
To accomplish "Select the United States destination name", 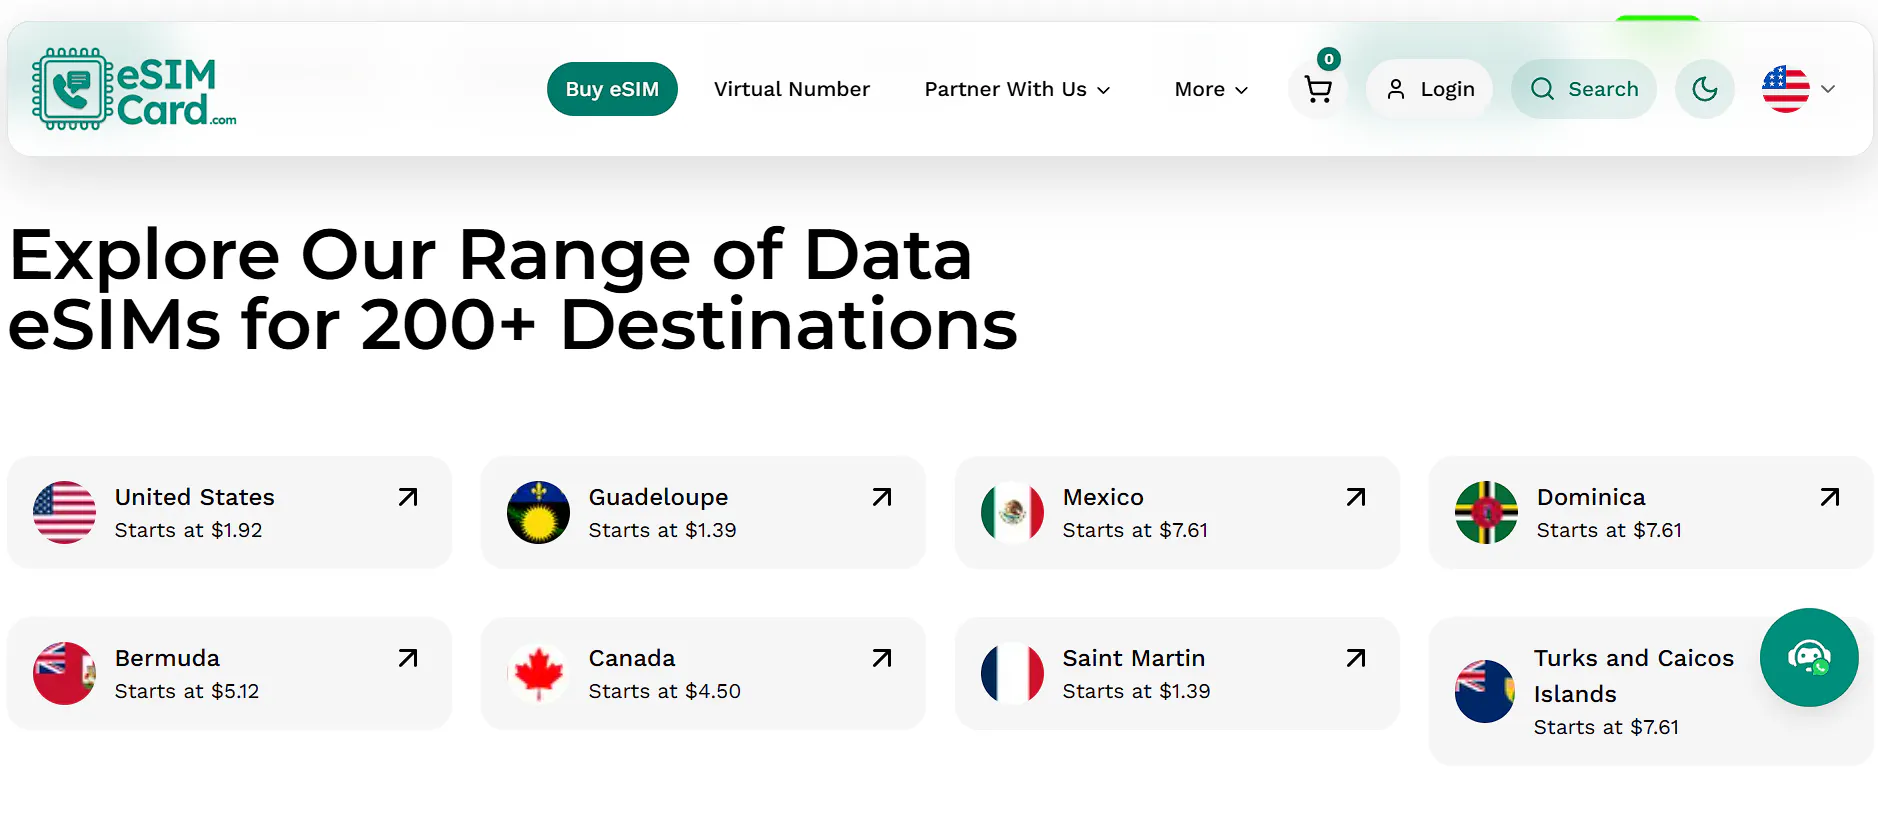I will point(195,497).
